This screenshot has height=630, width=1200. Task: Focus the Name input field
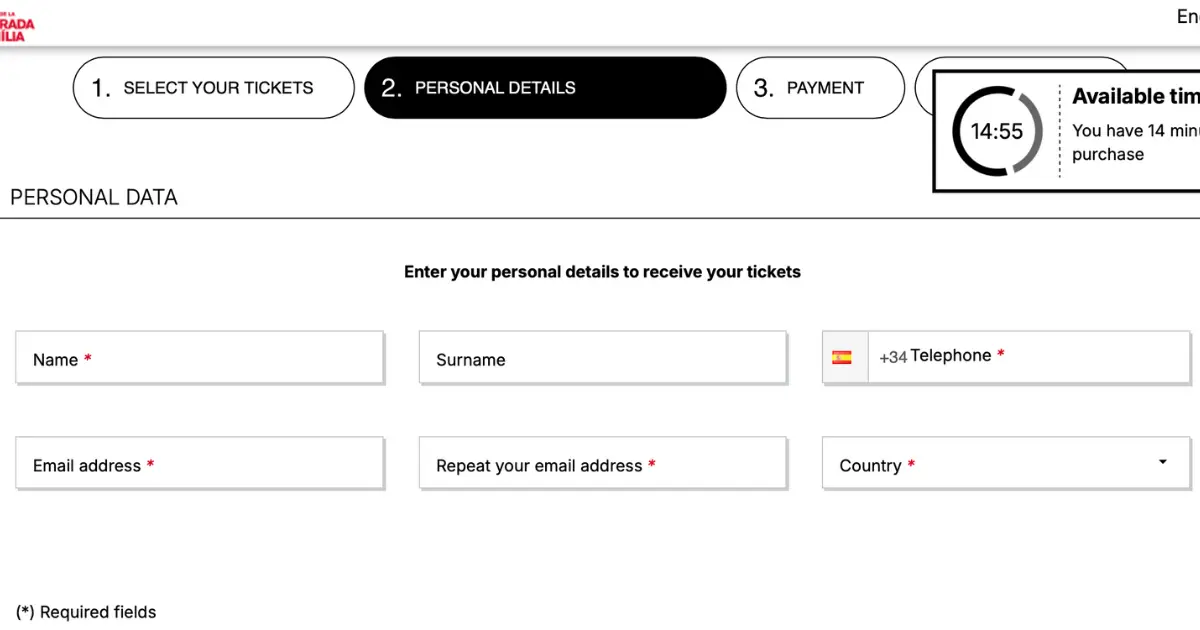pos(200,358)
